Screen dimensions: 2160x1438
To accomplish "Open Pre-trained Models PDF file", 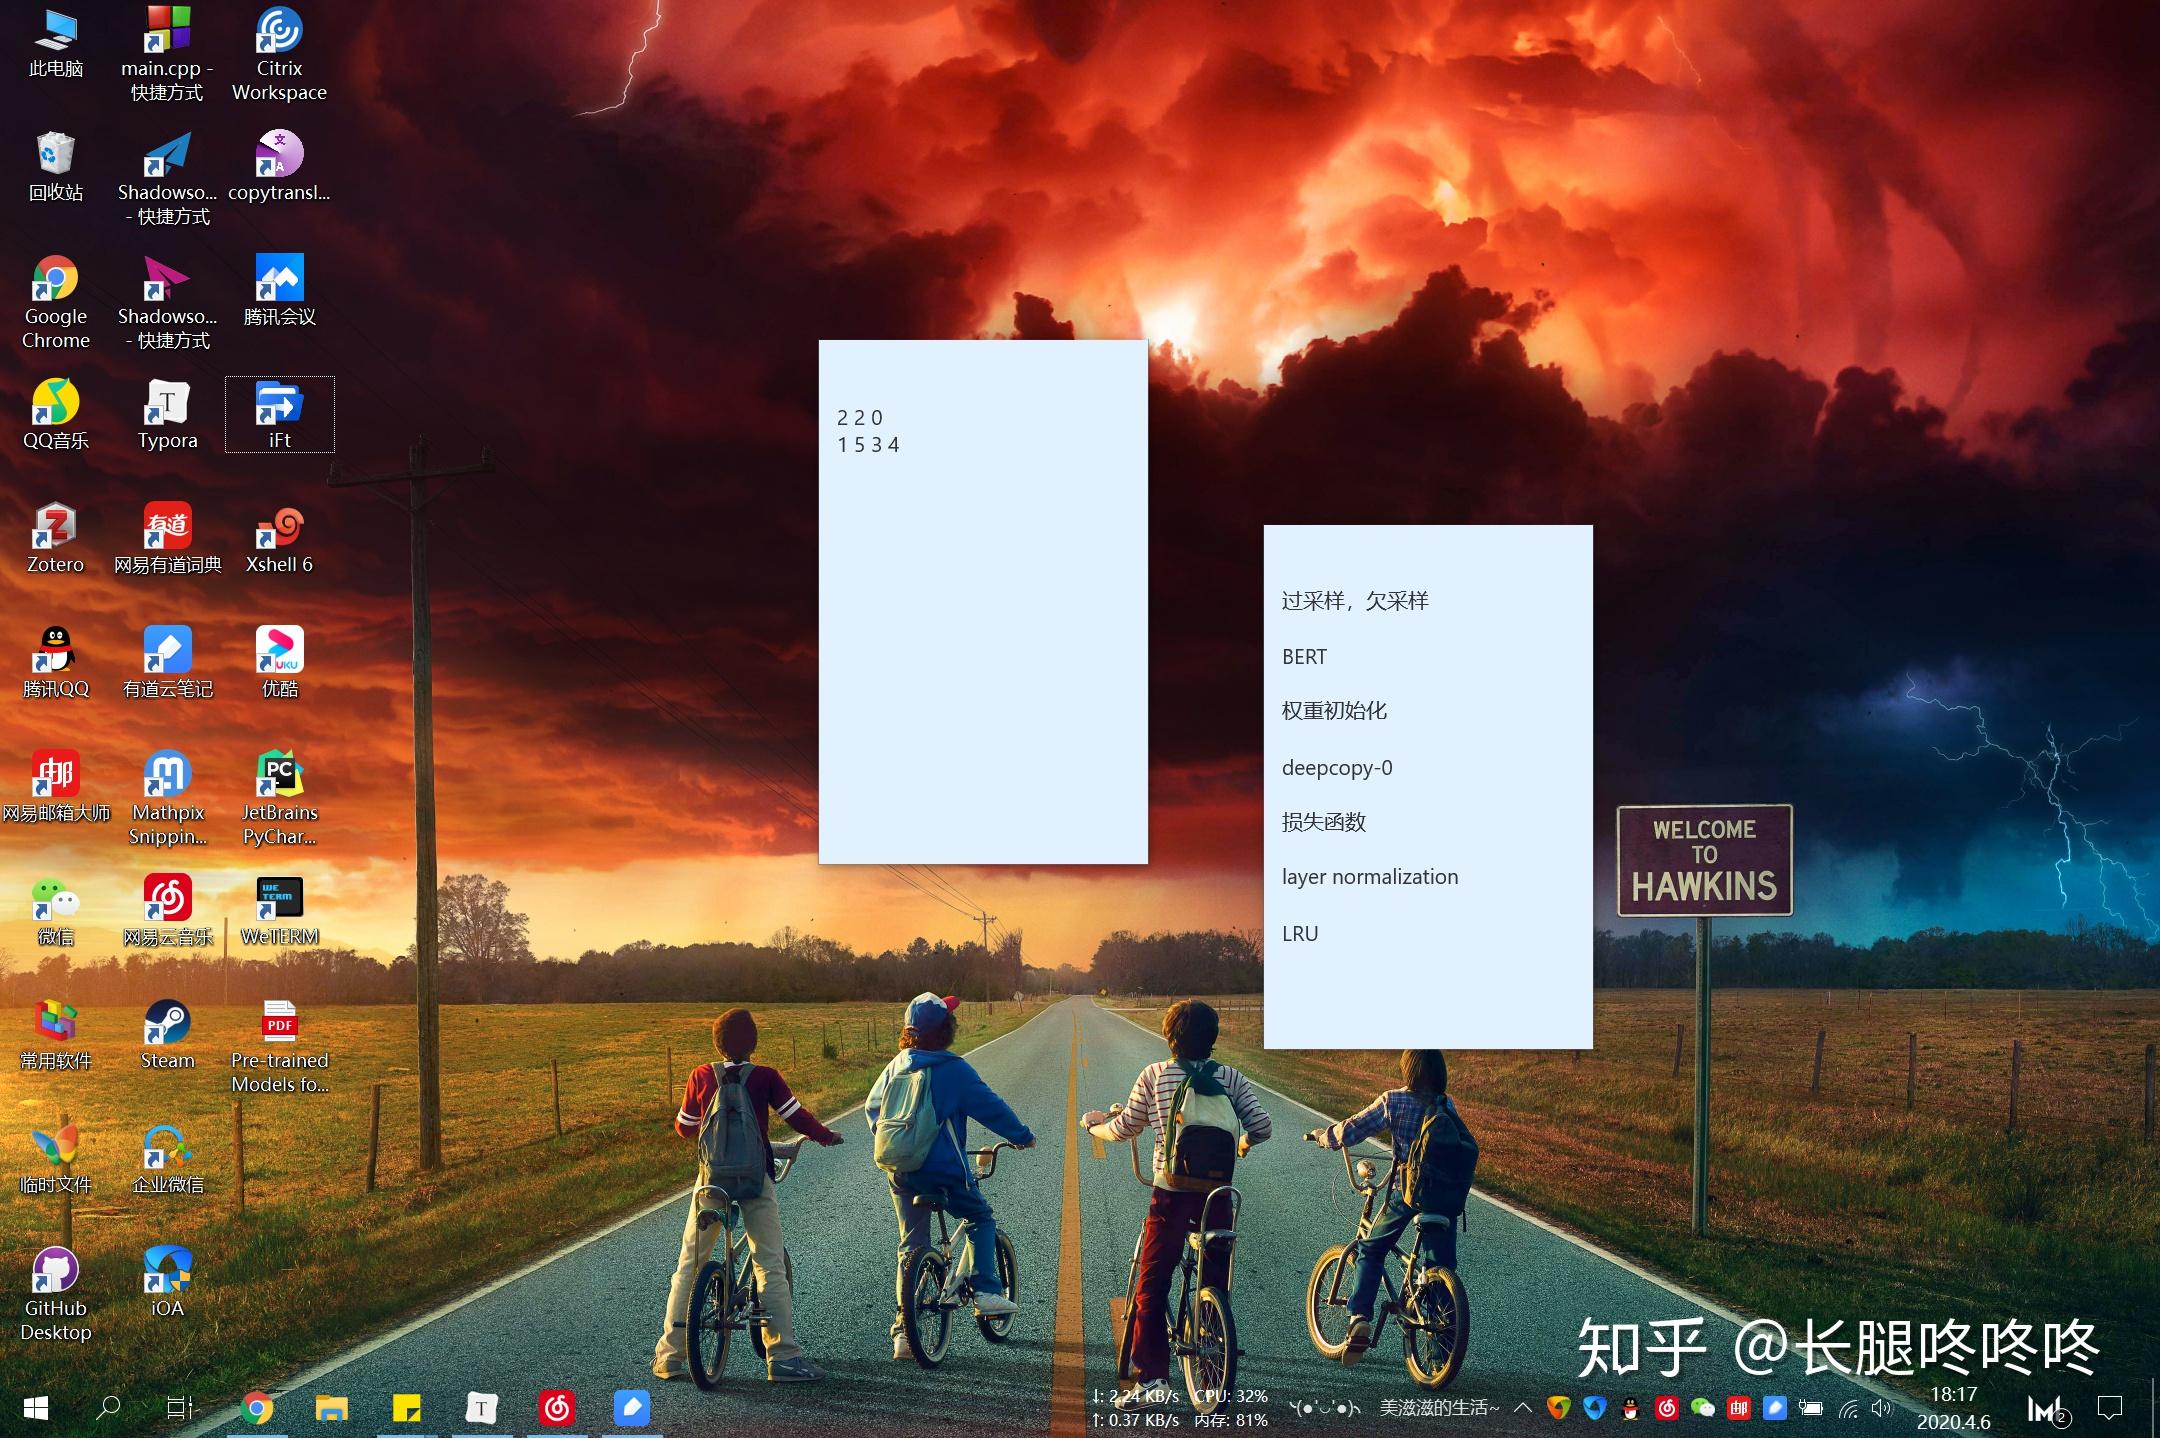I will pos(279,1046).
